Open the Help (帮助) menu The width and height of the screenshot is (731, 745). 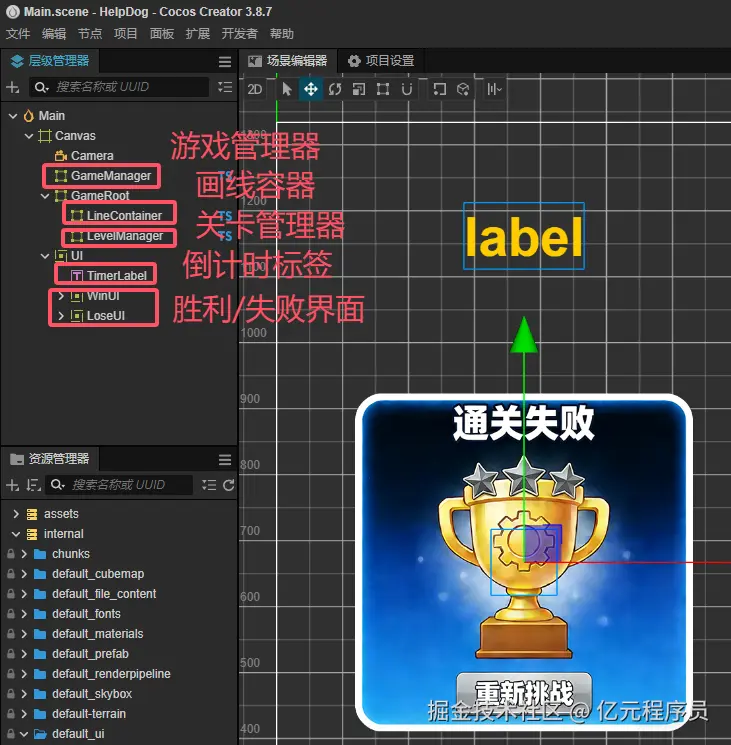point(282,34)
